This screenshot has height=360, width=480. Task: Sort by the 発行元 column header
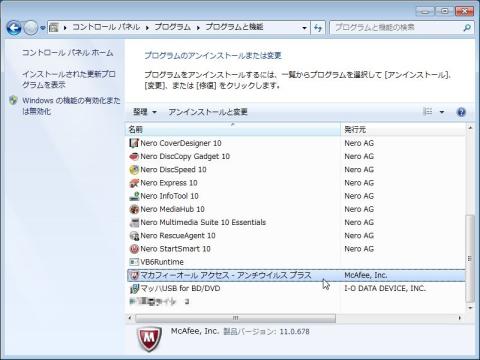pos(403,129)
